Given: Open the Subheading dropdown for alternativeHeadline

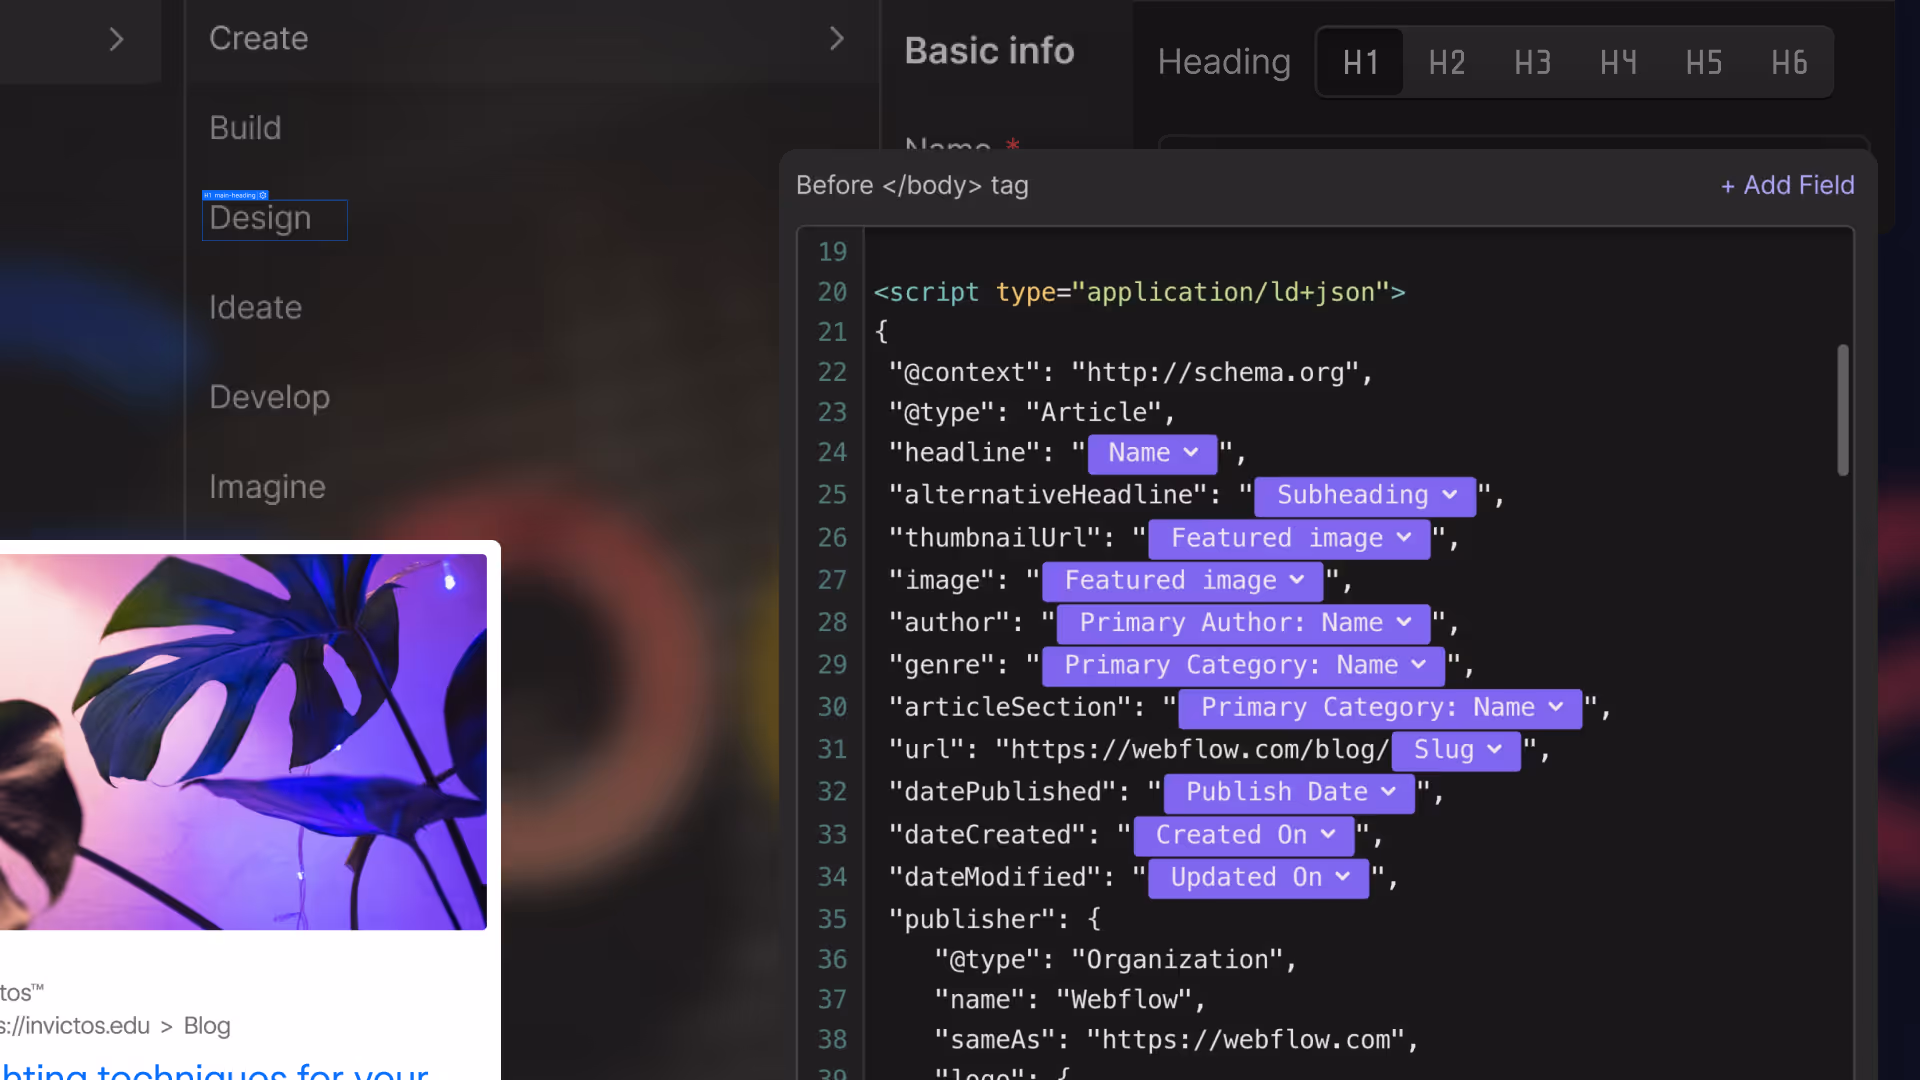Looking at the screenshot, I should (1363, 495).
